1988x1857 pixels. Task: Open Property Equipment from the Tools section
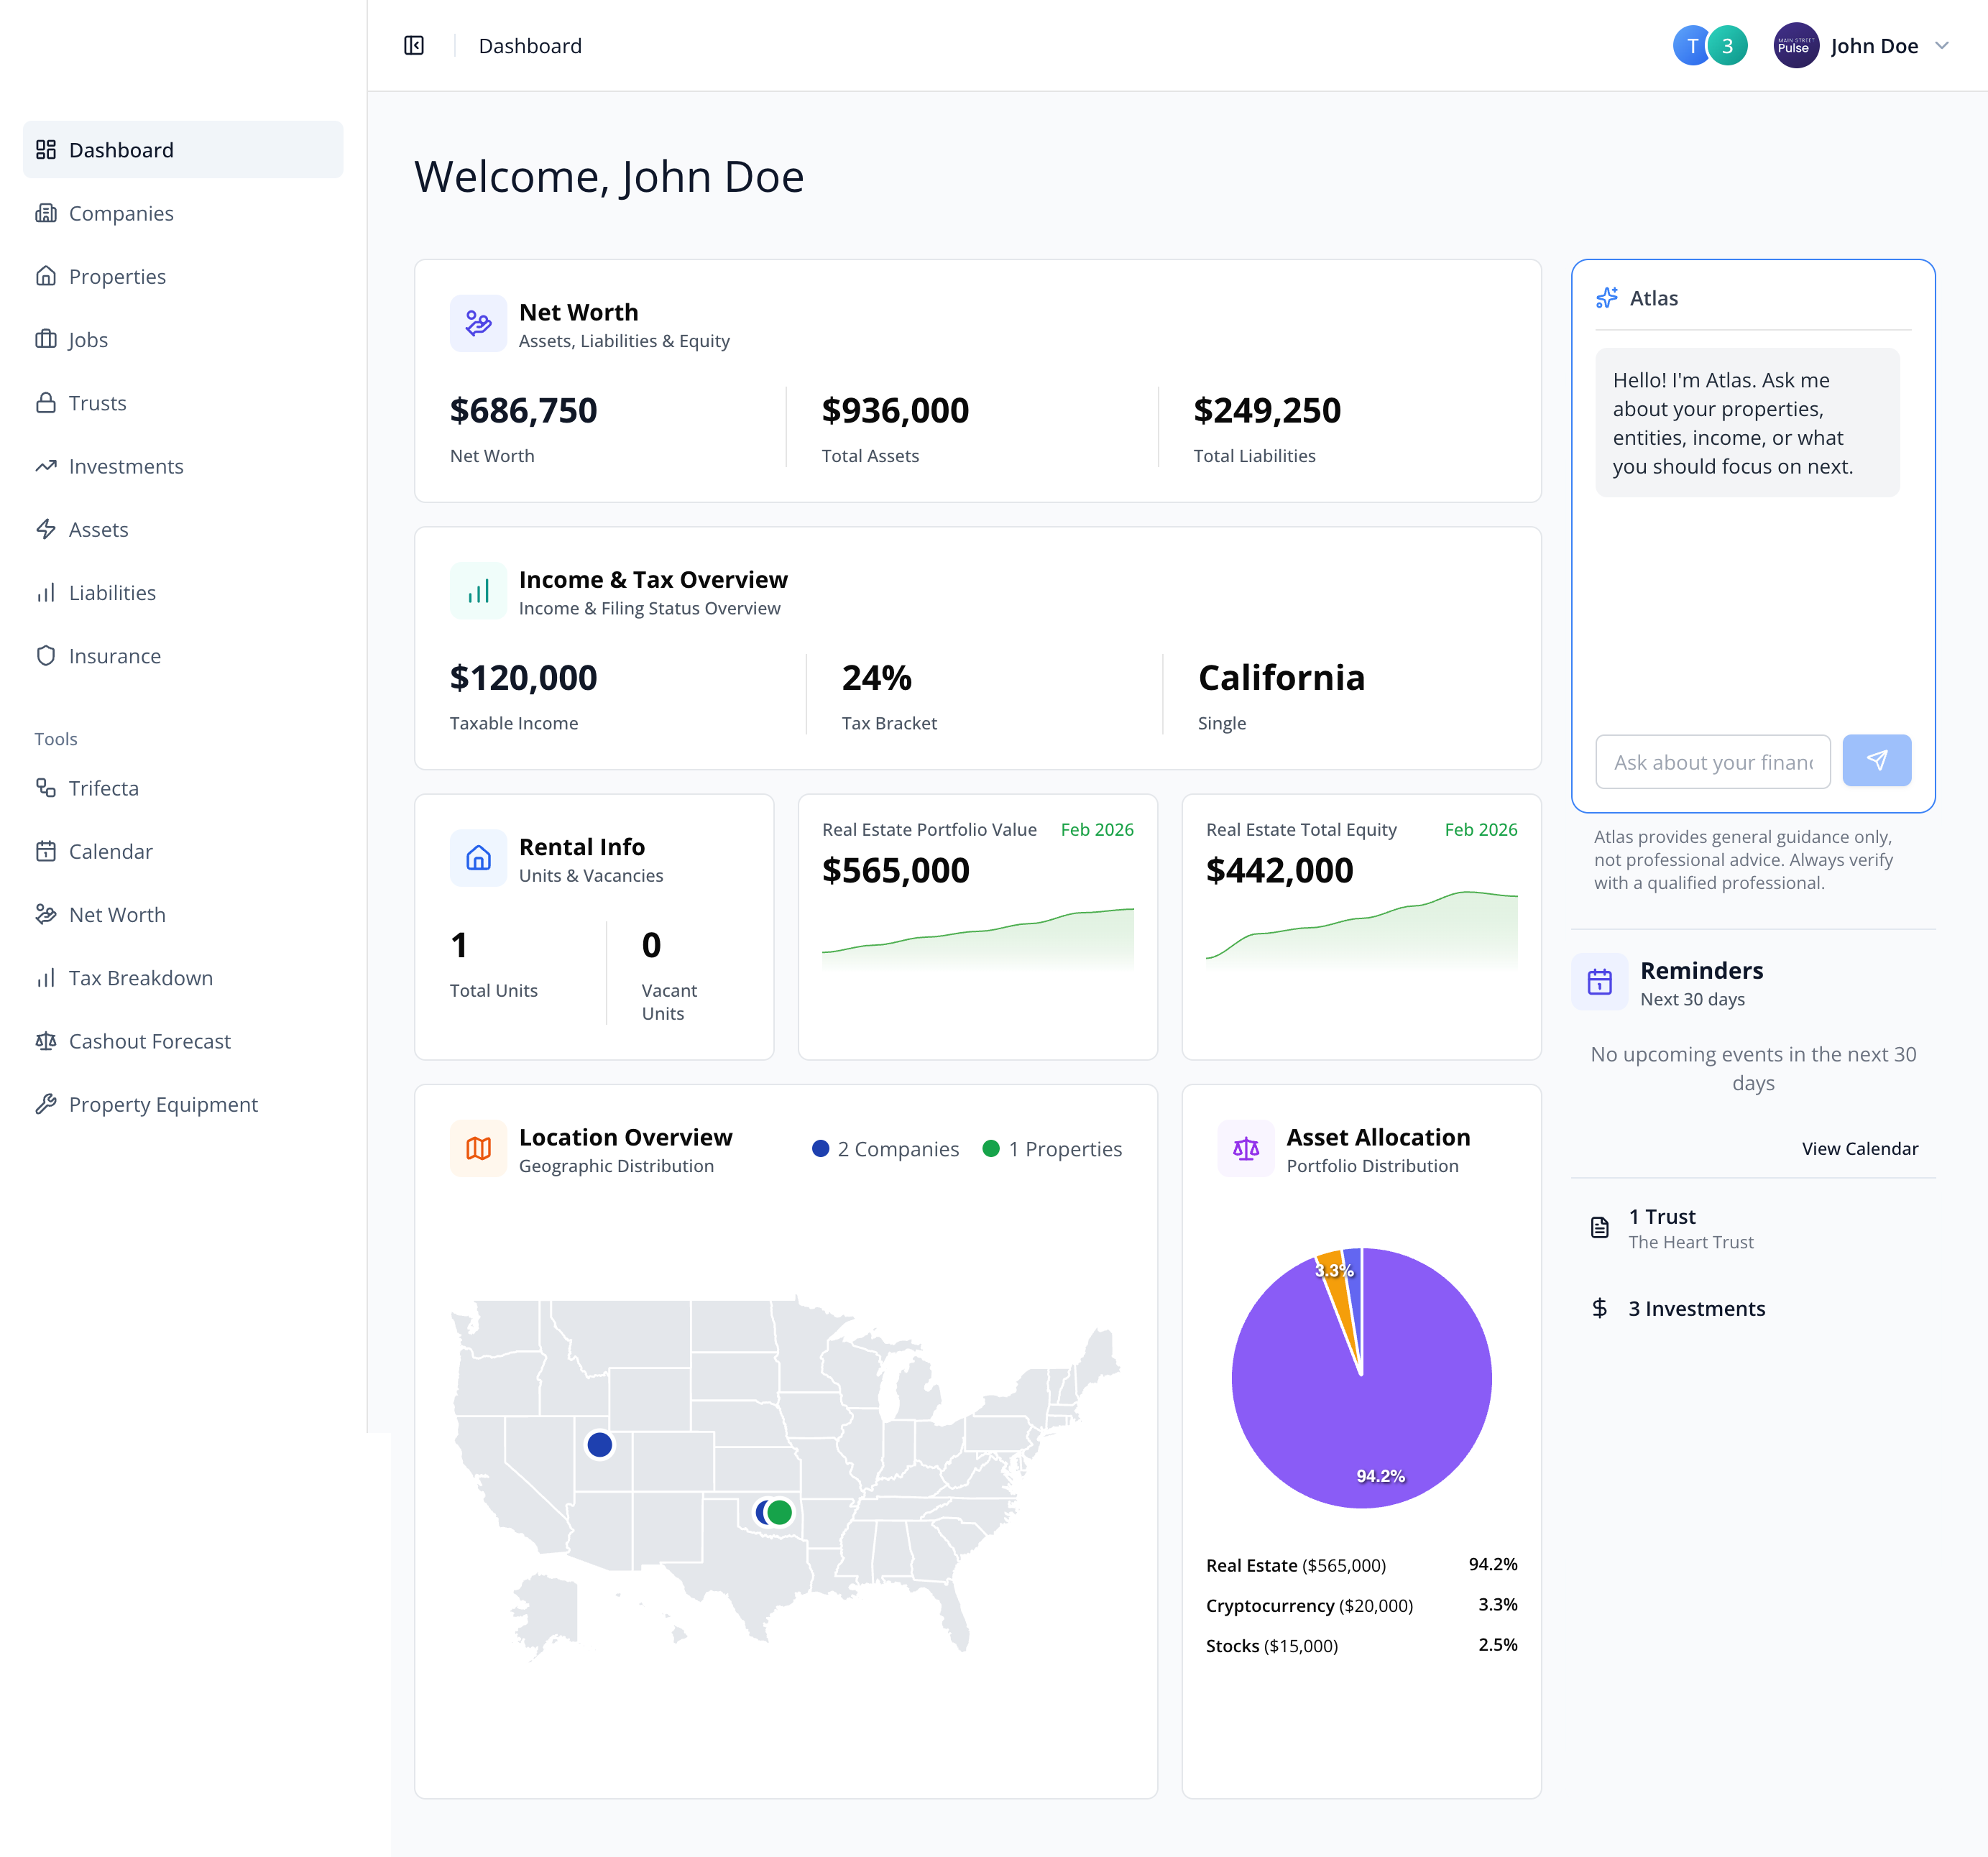(163, 1104)
